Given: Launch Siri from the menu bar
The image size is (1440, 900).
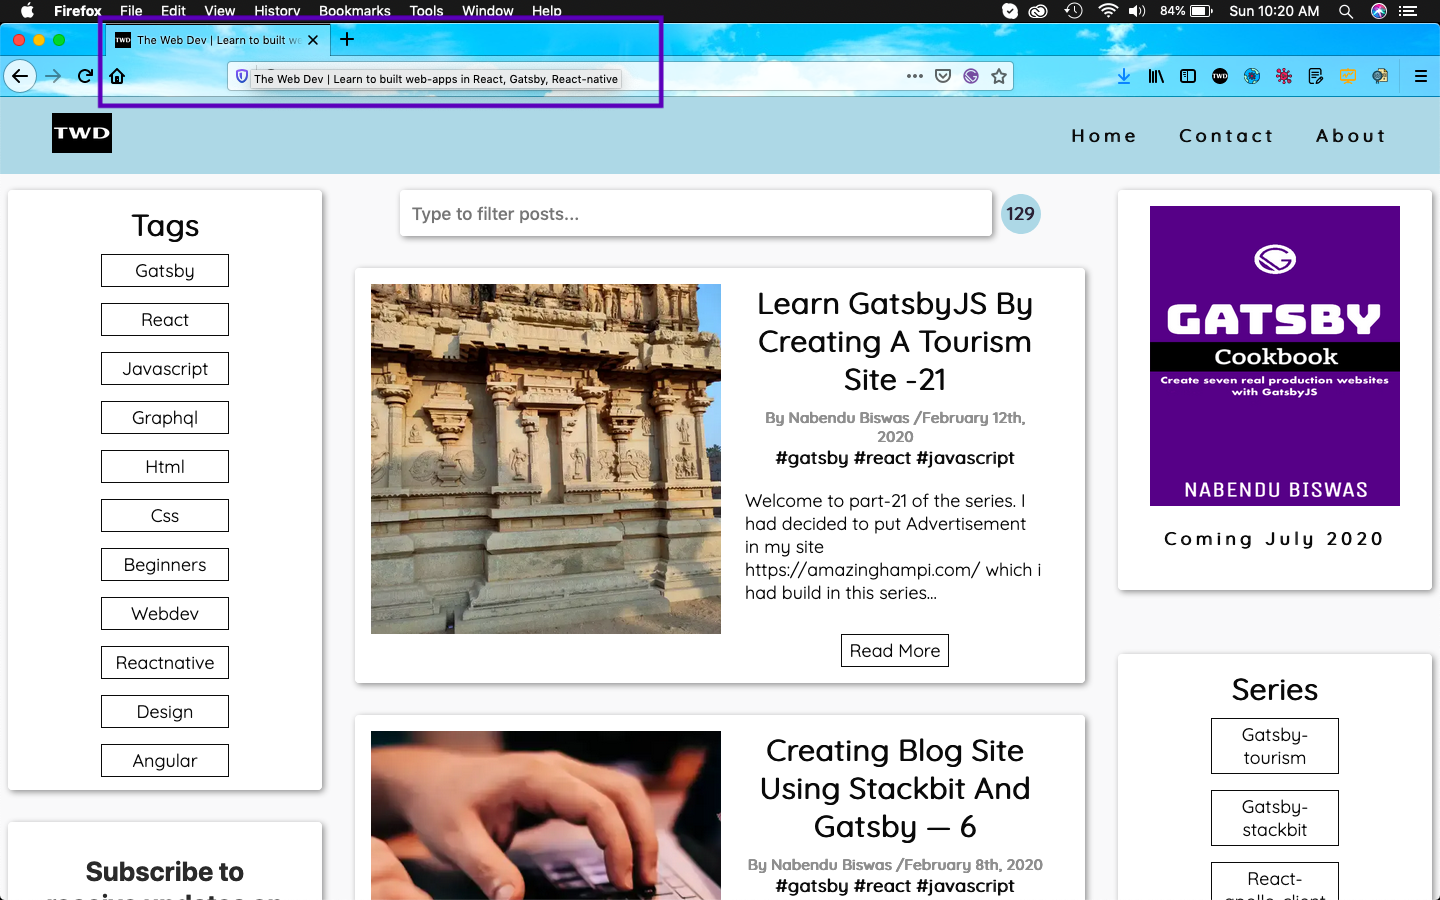Looking at the screenshot, I should [x=1379, y=11].
